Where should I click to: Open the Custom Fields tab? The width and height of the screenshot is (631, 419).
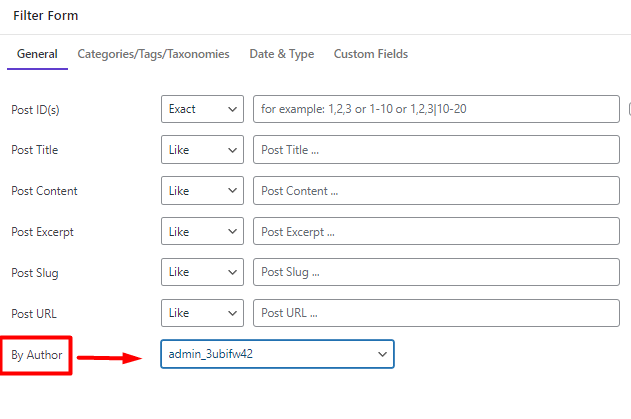(x=371, y=54)
